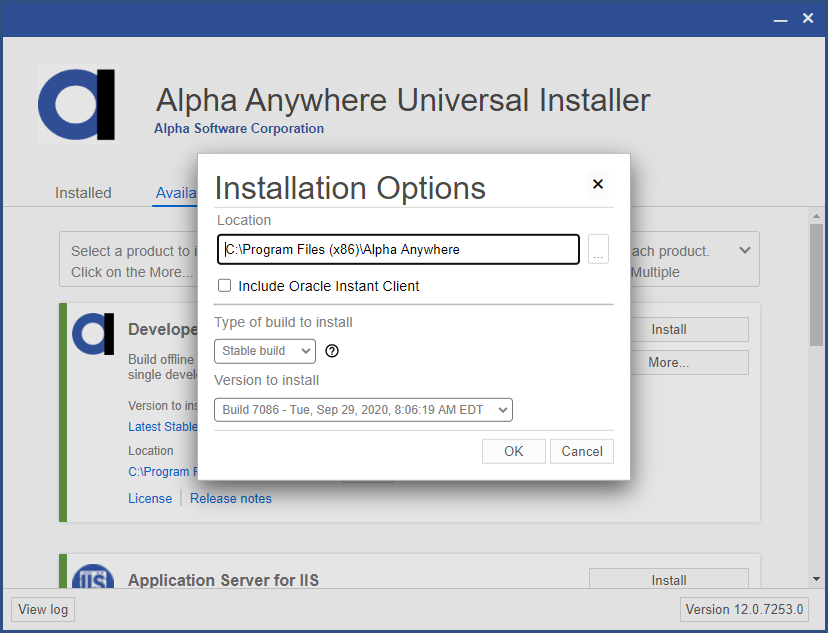Click the More... button

click(x=689, y=363)
